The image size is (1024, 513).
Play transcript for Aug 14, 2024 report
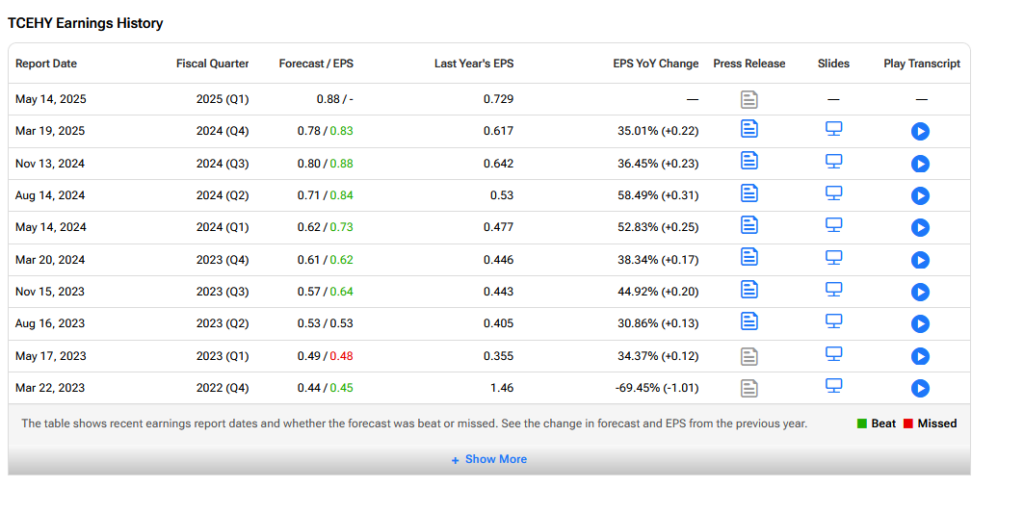coord(921,196)
